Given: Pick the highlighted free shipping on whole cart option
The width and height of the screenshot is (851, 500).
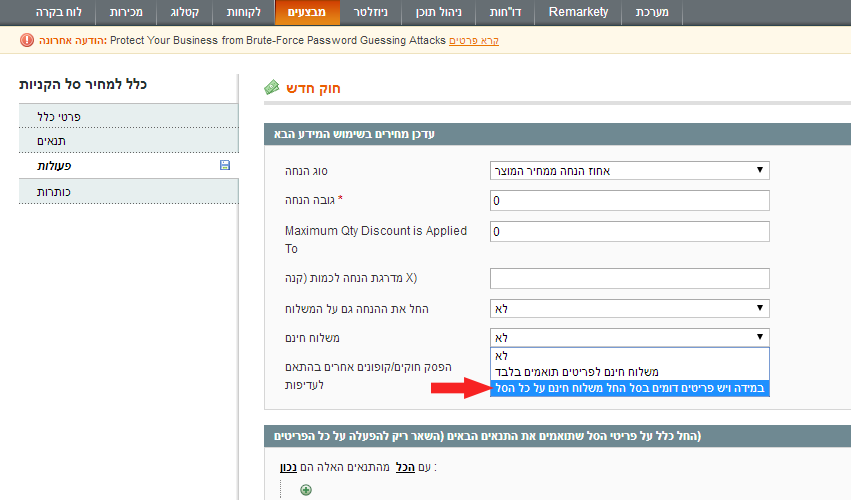Looking at the screenshot, I should point(629,387).
